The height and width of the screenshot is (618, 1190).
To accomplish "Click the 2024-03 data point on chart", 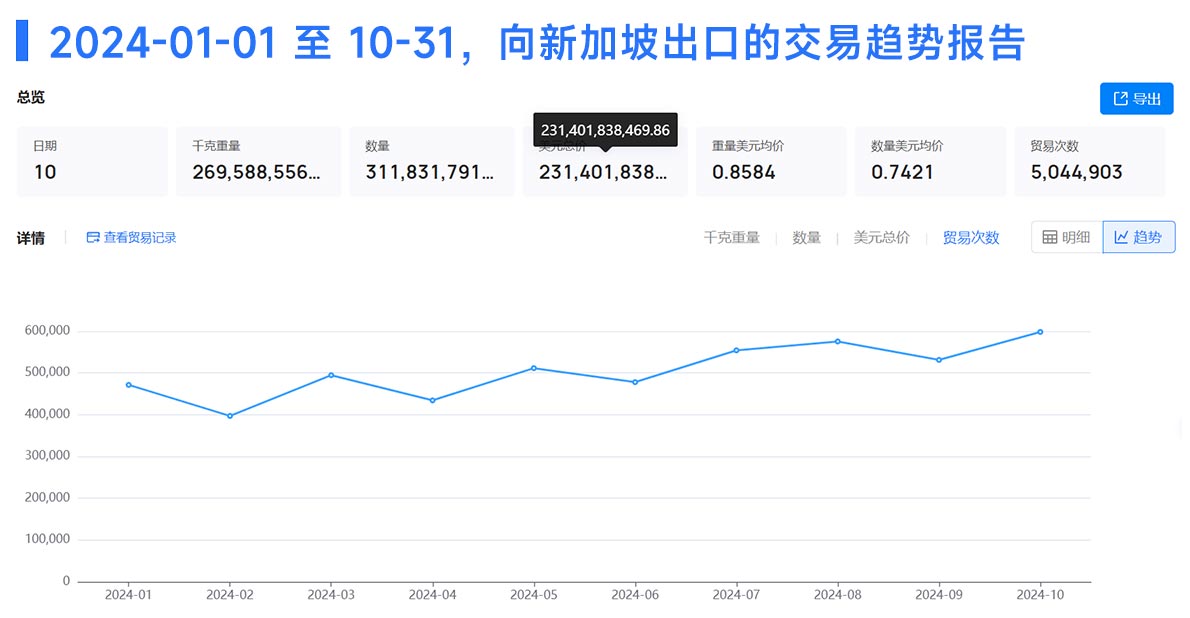I will coord(331,375).
